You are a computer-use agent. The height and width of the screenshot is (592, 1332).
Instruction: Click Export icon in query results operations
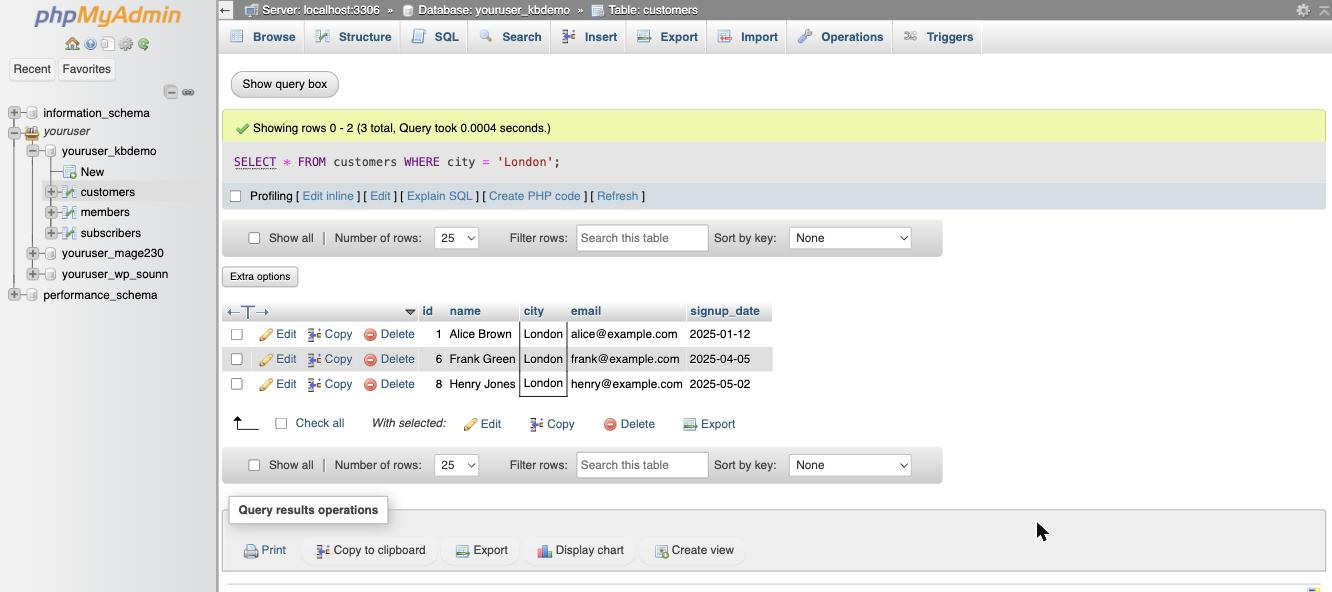[x=462, y=551]
